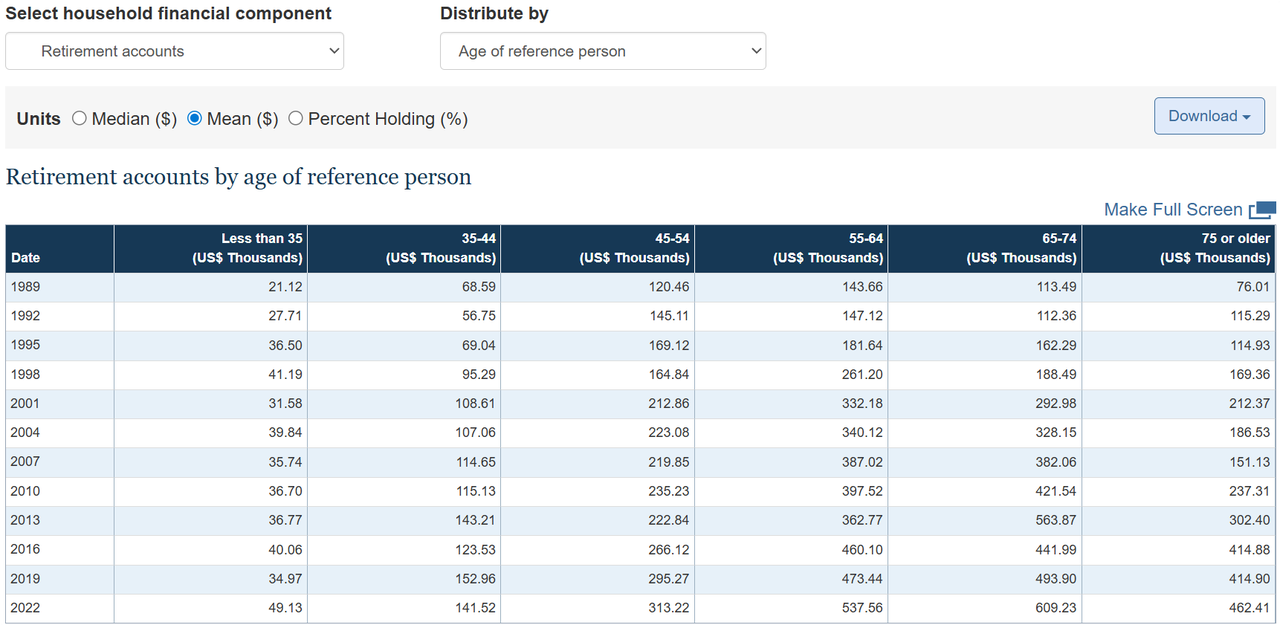Click the Date column header
Viewport: 1280px width, 625px height.
(26, 258)
